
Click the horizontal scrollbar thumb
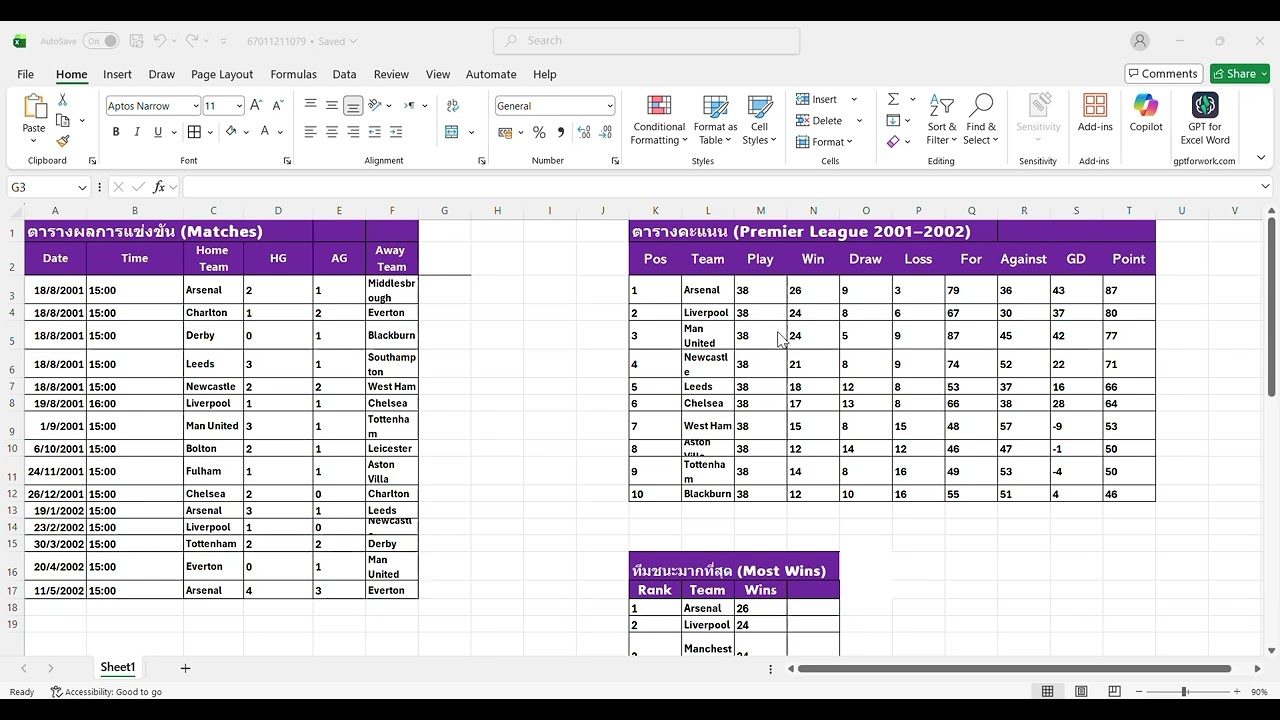(x=1014, y=668)
